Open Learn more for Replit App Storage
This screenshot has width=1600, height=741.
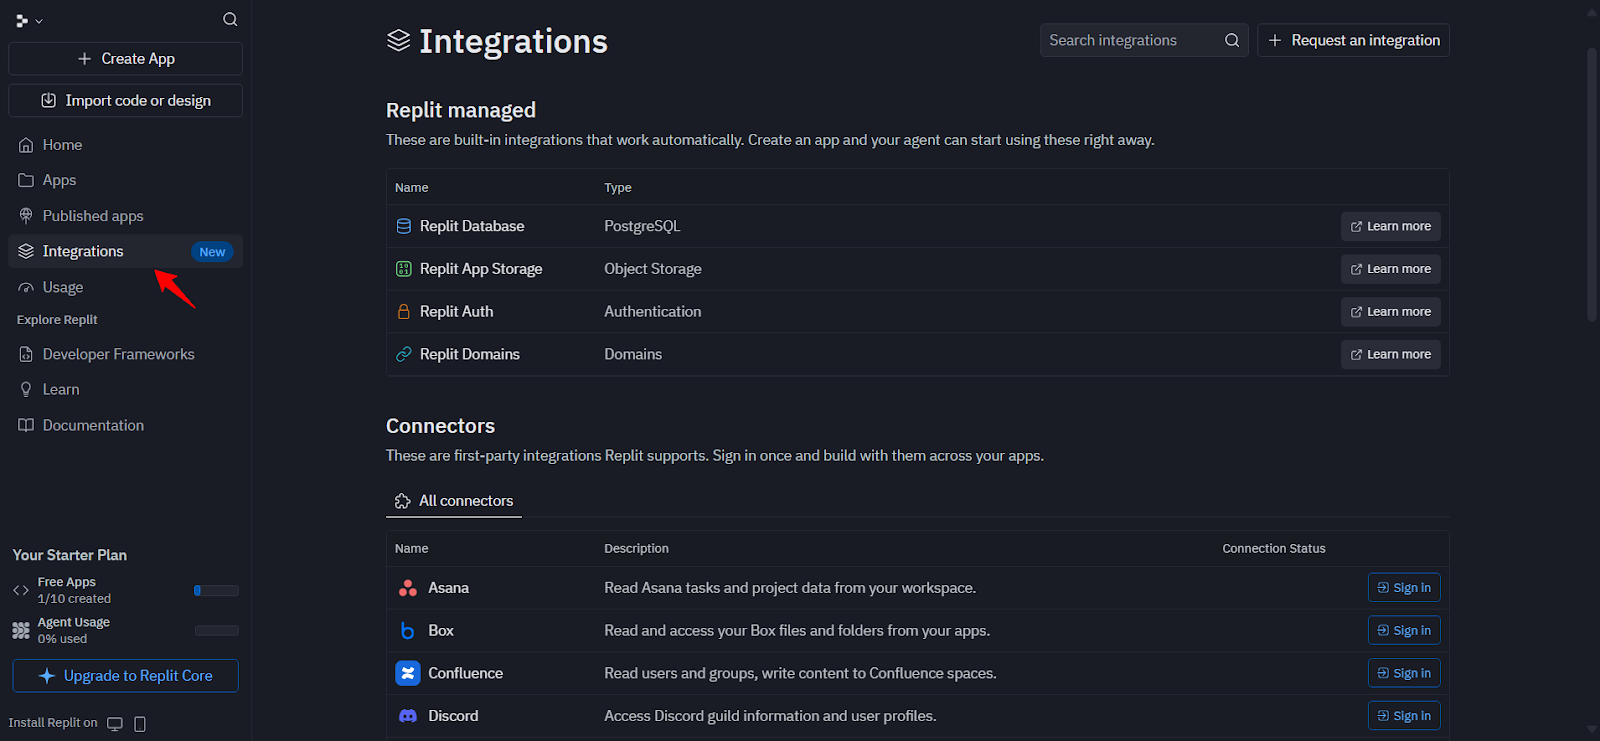1391,269
